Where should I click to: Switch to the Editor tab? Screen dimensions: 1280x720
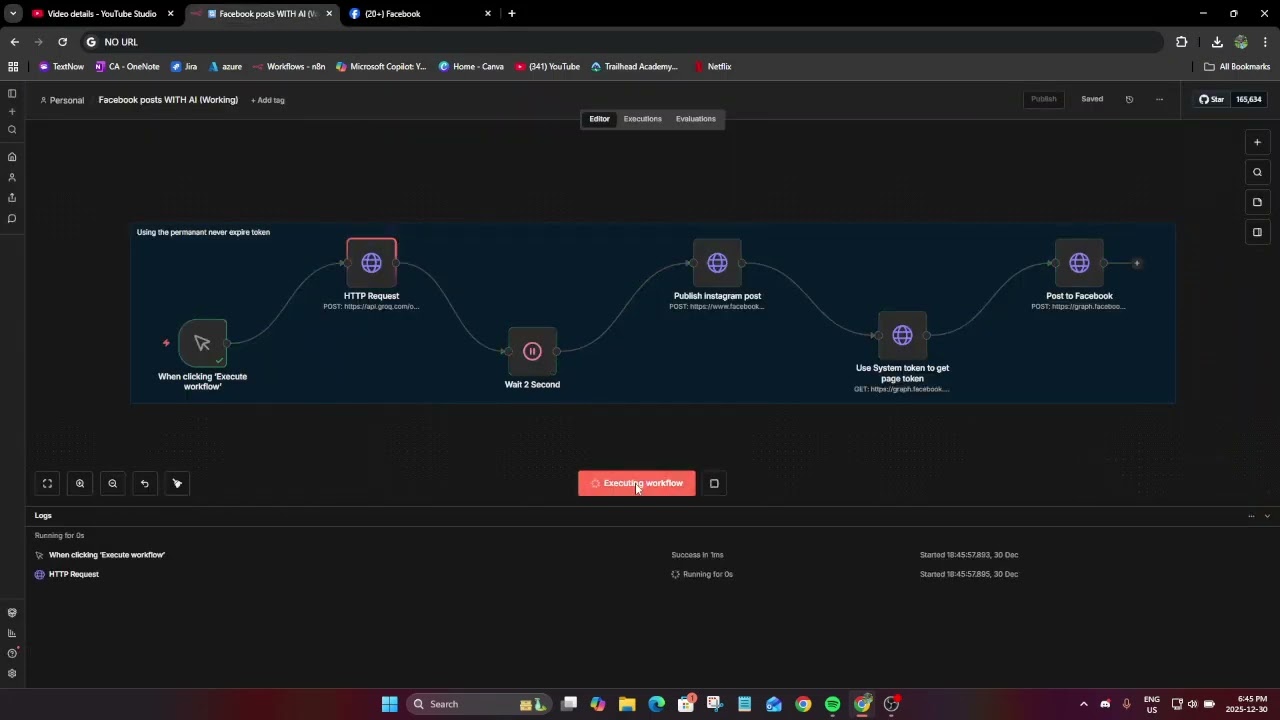point(599,119)
